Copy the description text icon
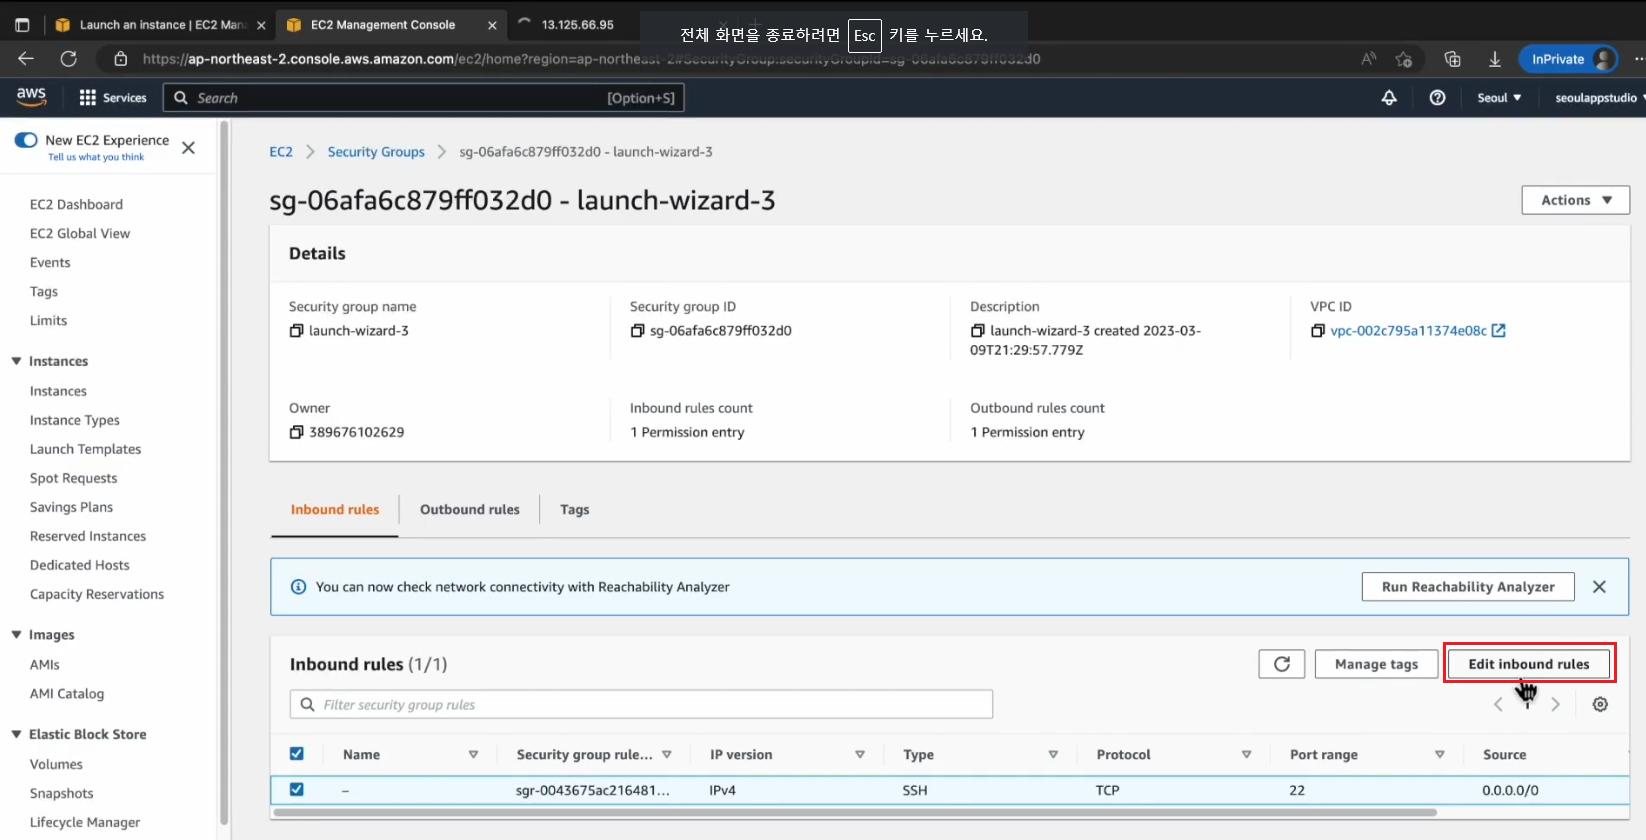This screenshot has height=840, width=1646. click(x=977, y=331)
